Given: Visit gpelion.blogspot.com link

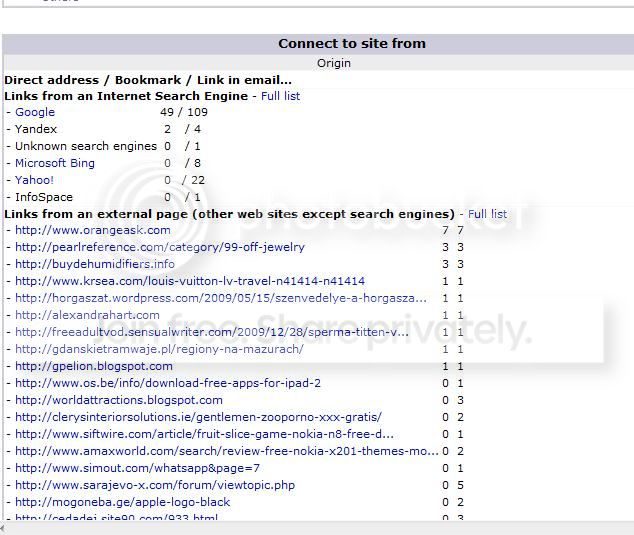Looking at the screenshot, I should 93,366.
